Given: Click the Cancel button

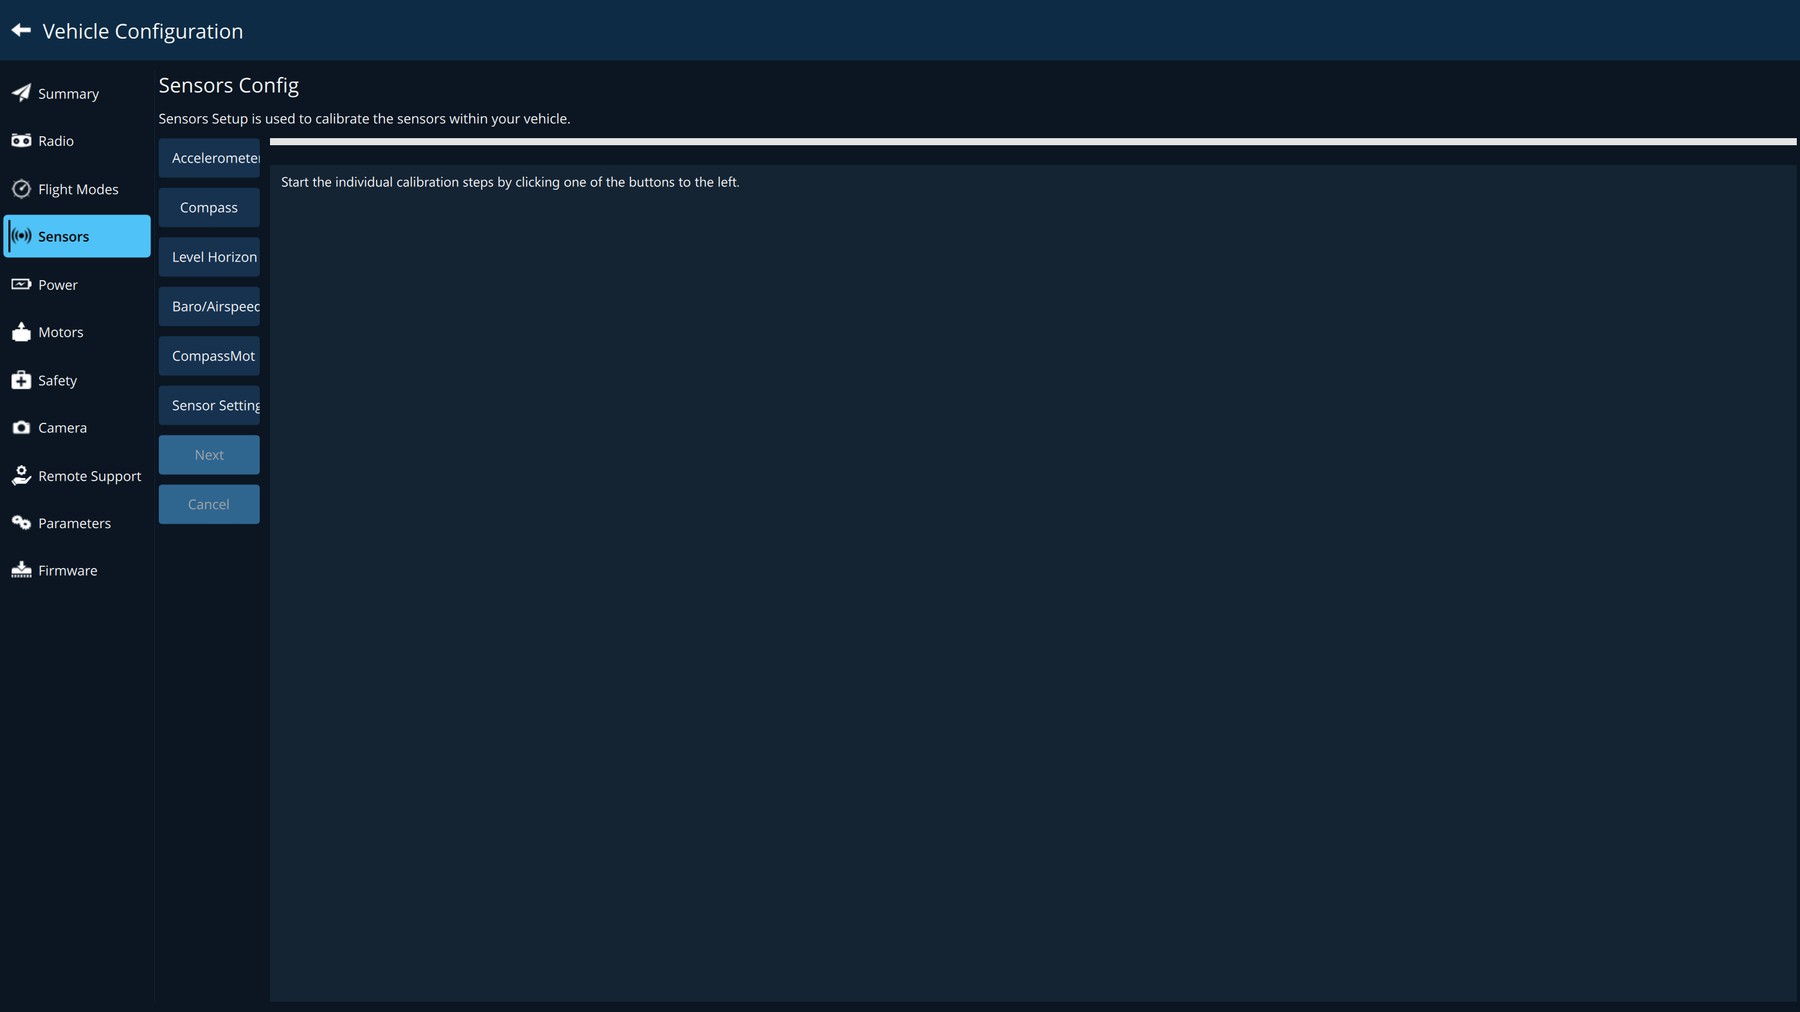Looking at the screenshot, I should click(x=209, y=504).
